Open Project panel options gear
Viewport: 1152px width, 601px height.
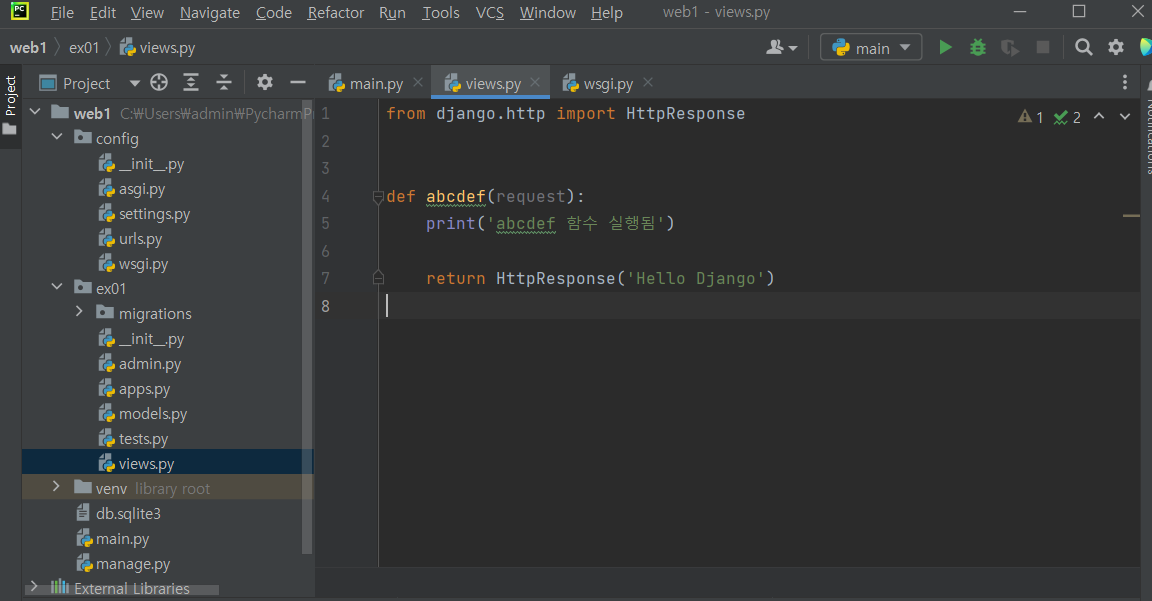(x=264, y=82)
